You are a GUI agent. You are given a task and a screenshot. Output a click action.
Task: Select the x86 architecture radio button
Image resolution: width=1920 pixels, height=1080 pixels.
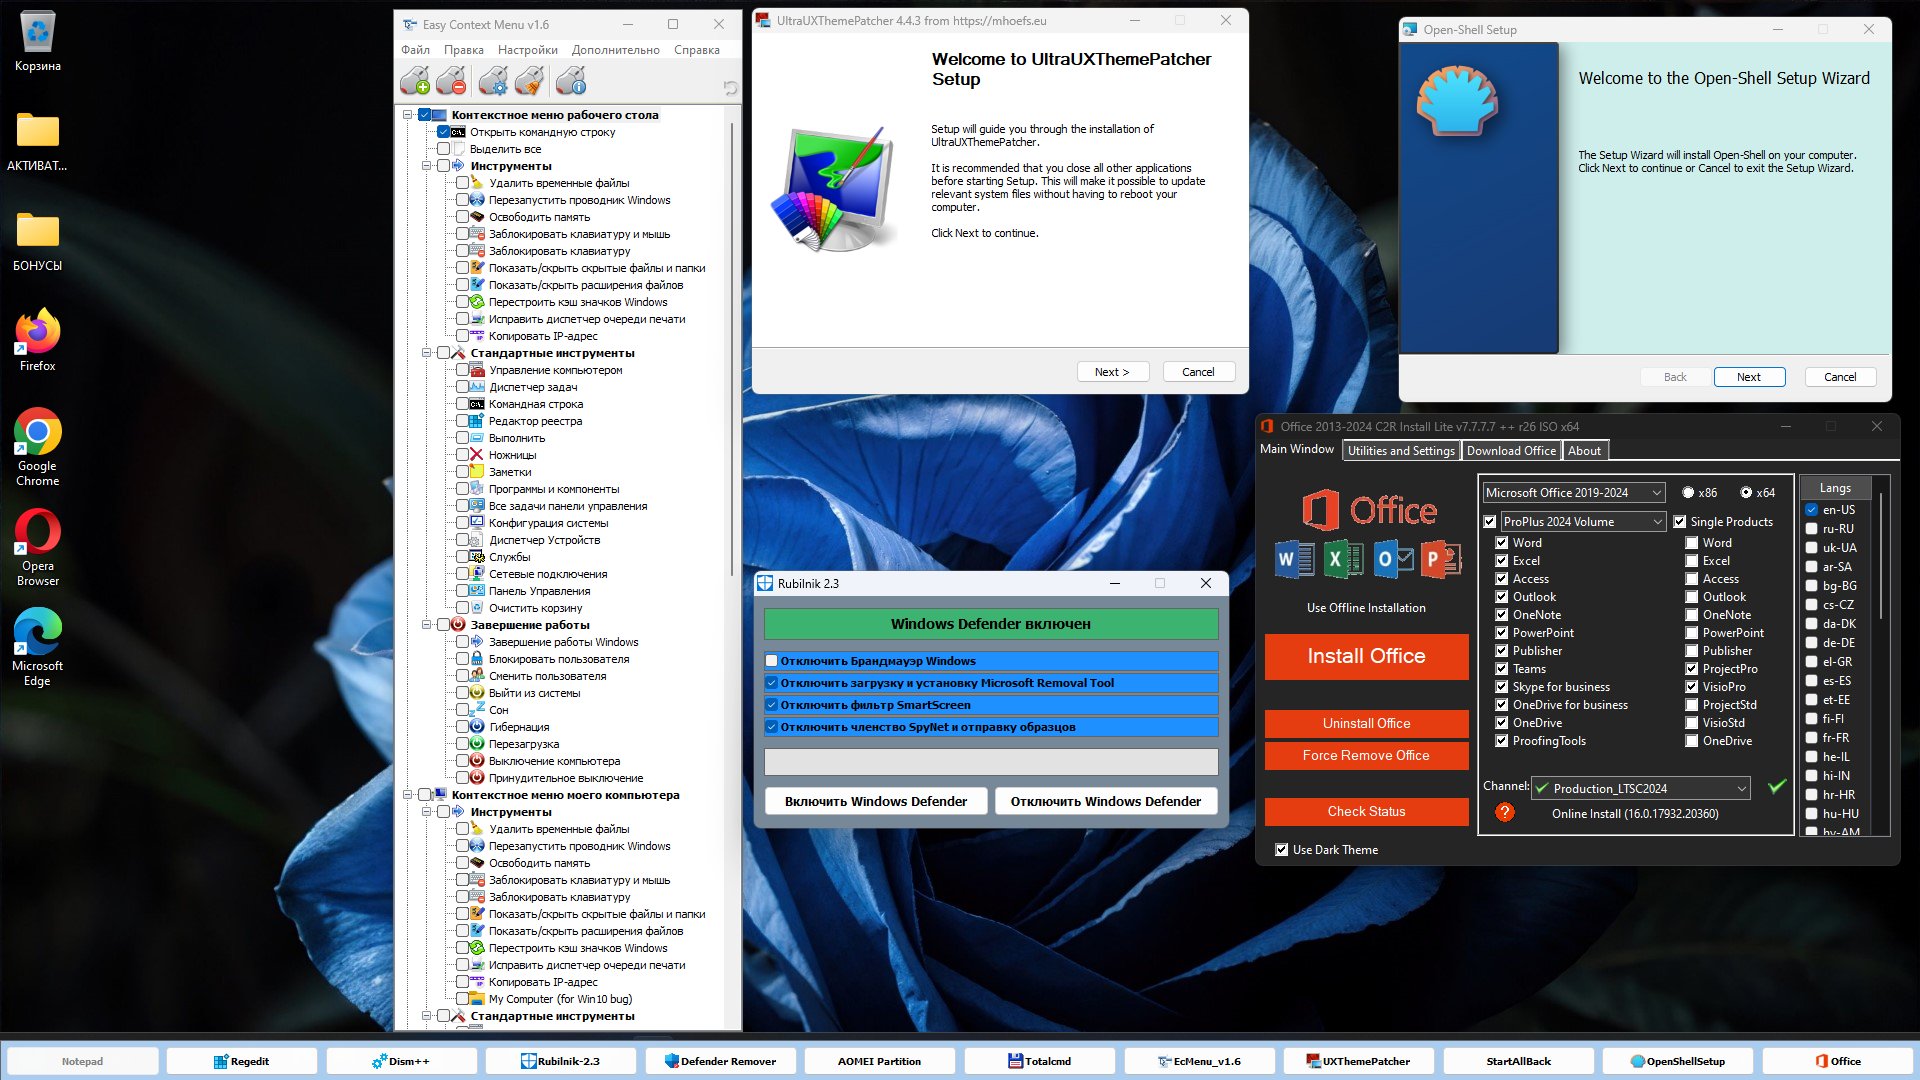tap(1688, 493)
